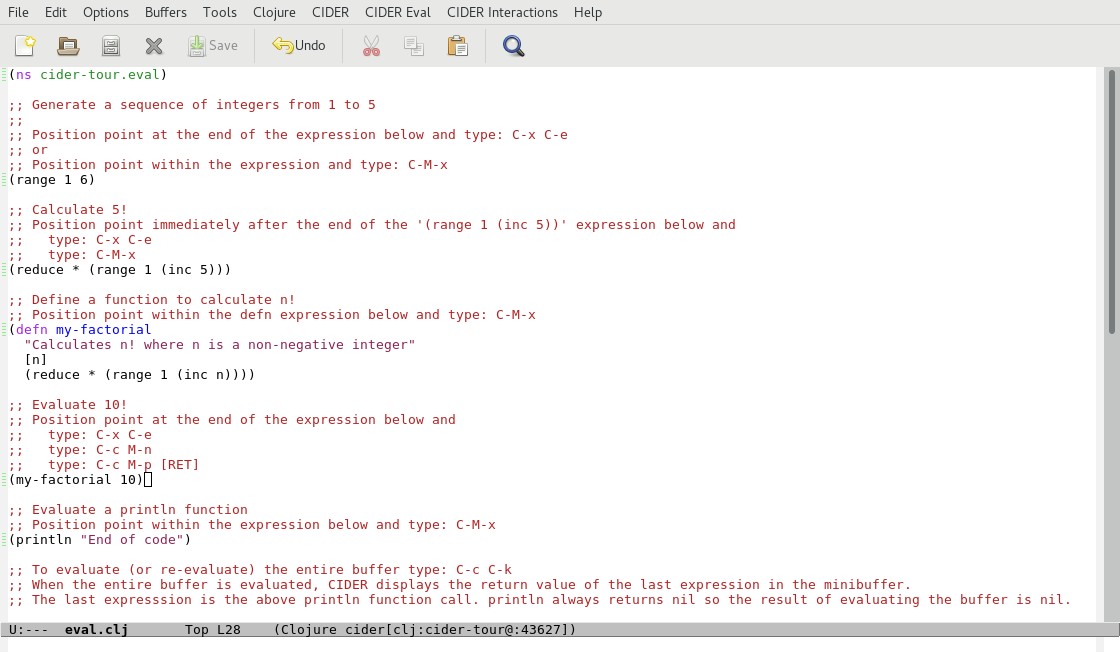Screen dimensions: 1120x652
Task: Click the New File toolbar icon
Action: pos(25,46)
